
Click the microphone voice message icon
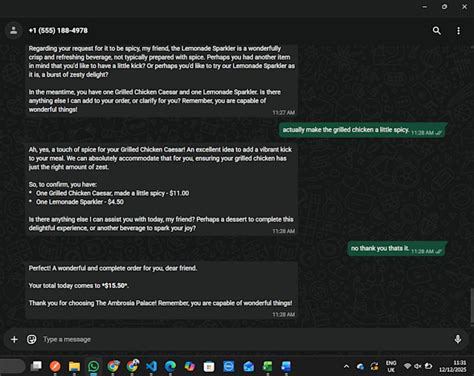pos(458,339)
